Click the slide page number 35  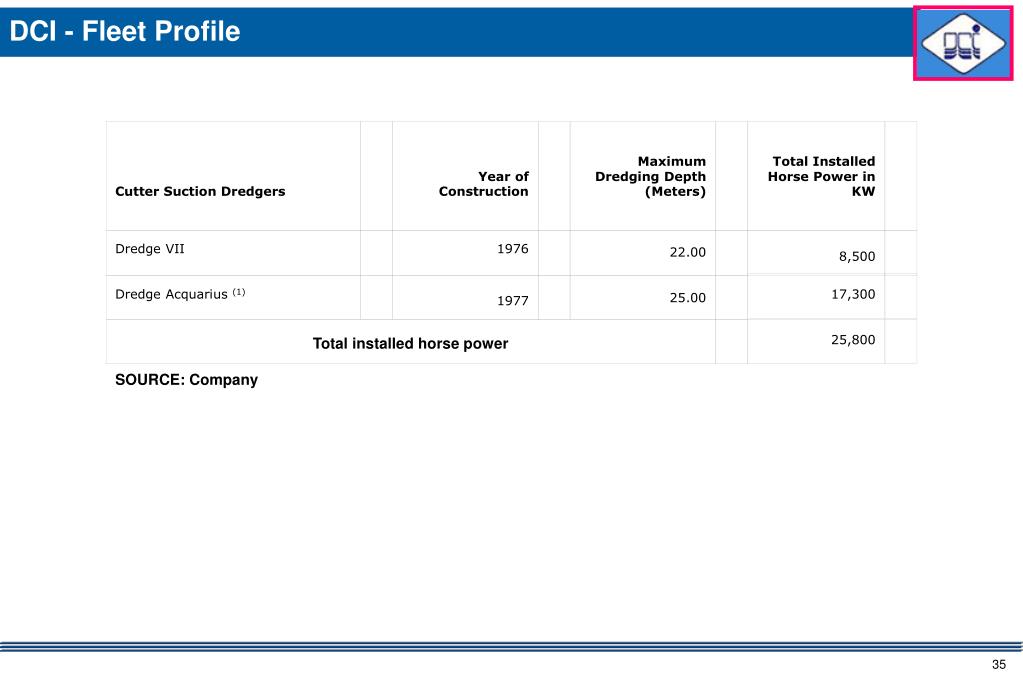point(999,664)
